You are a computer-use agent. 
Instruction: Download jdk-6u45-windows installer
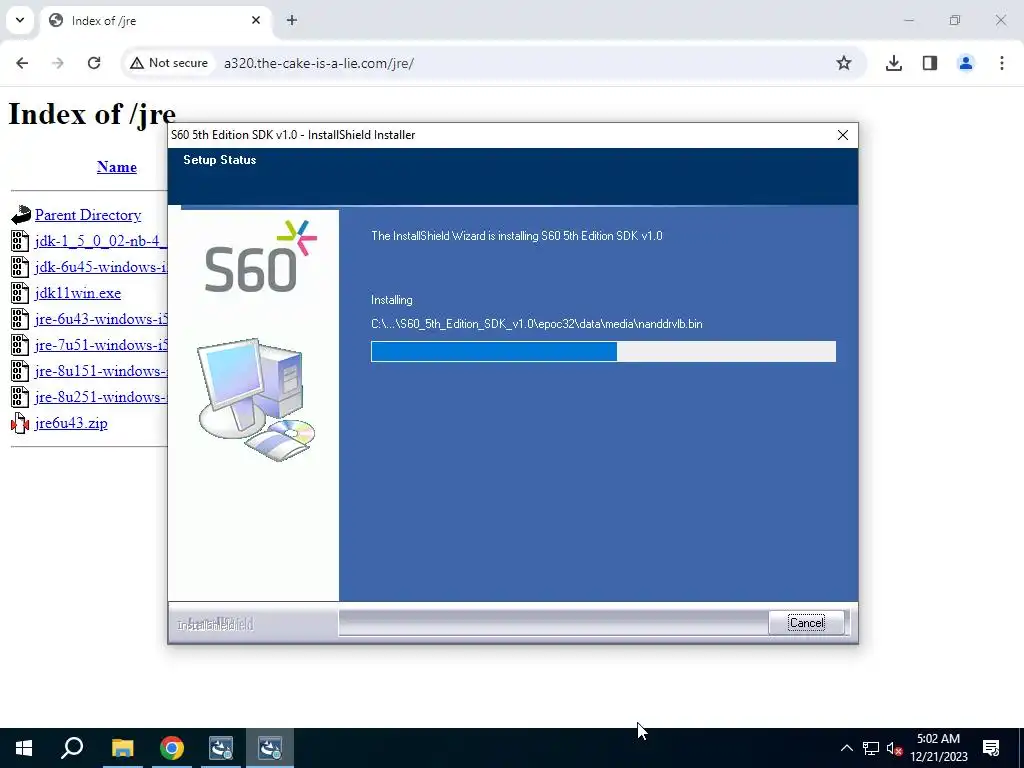[x=101, y=267]
